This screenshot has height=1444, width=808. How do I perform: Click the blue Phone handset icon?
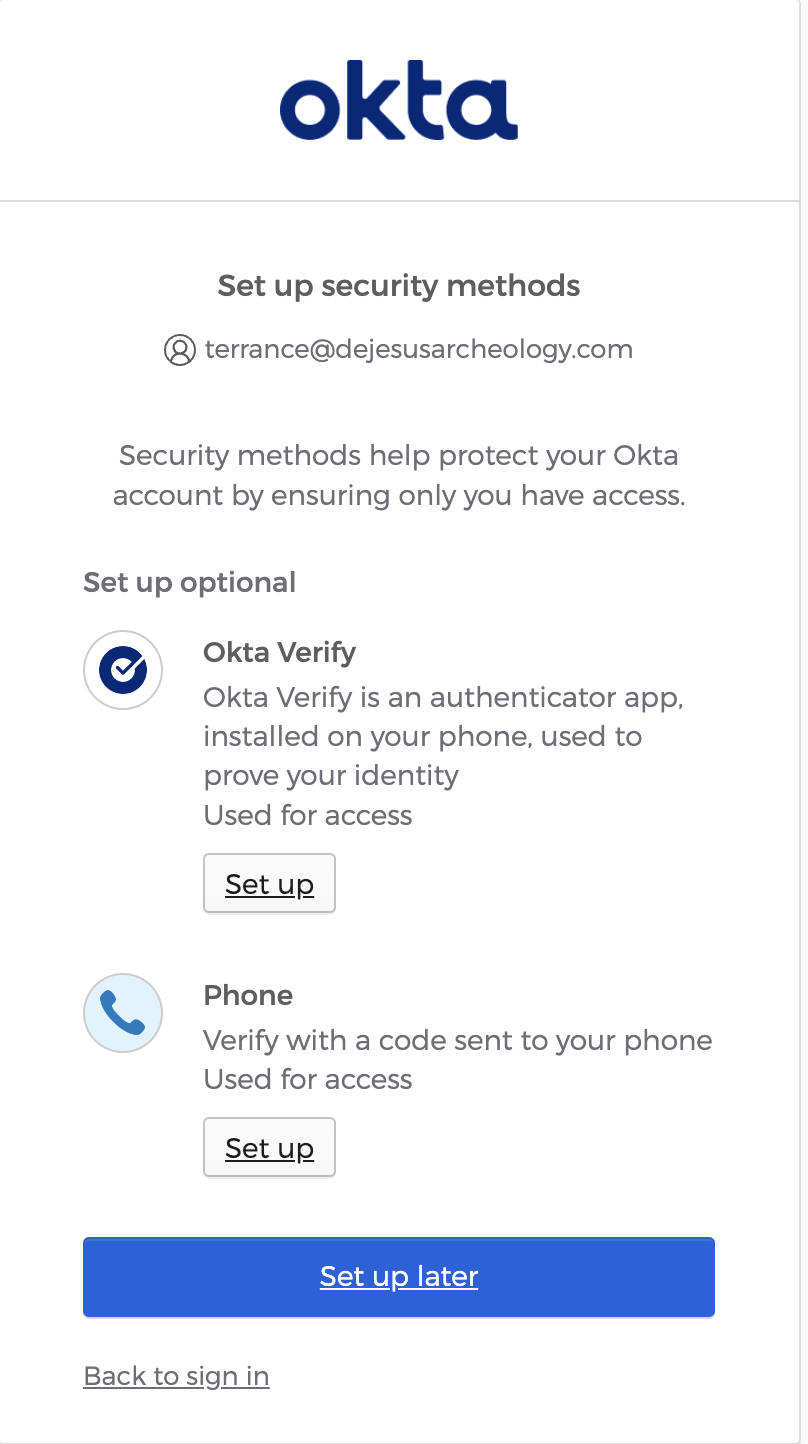tap(123, 1013)
